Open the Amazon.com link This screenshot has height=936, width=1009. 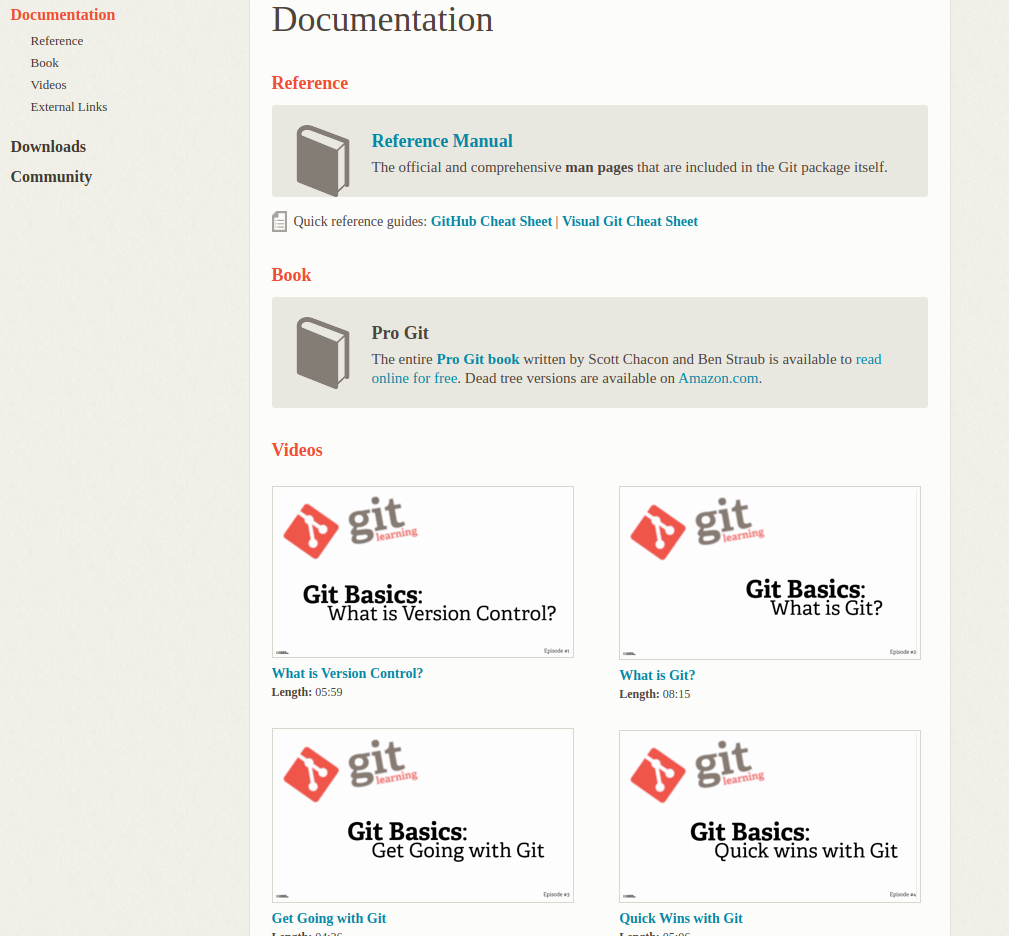coord(718,378)
